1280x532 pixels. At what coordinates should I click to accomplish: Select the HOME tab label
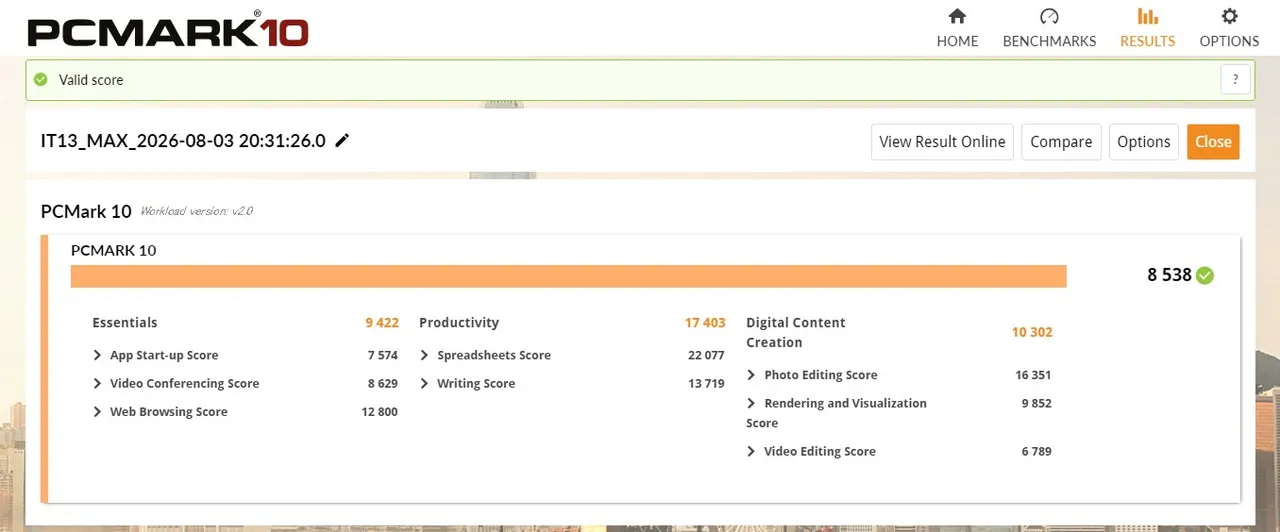(957, 41)
